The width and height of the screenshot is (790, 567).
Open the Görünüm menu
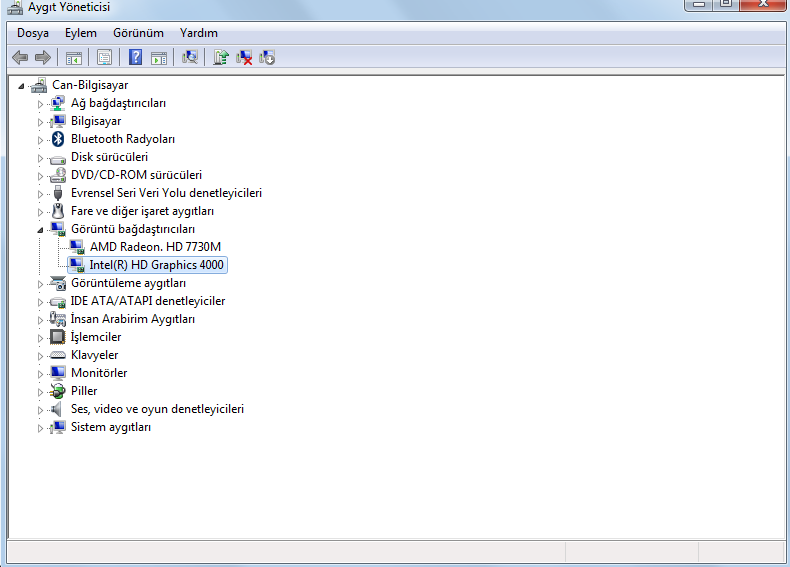coord(138,33)
